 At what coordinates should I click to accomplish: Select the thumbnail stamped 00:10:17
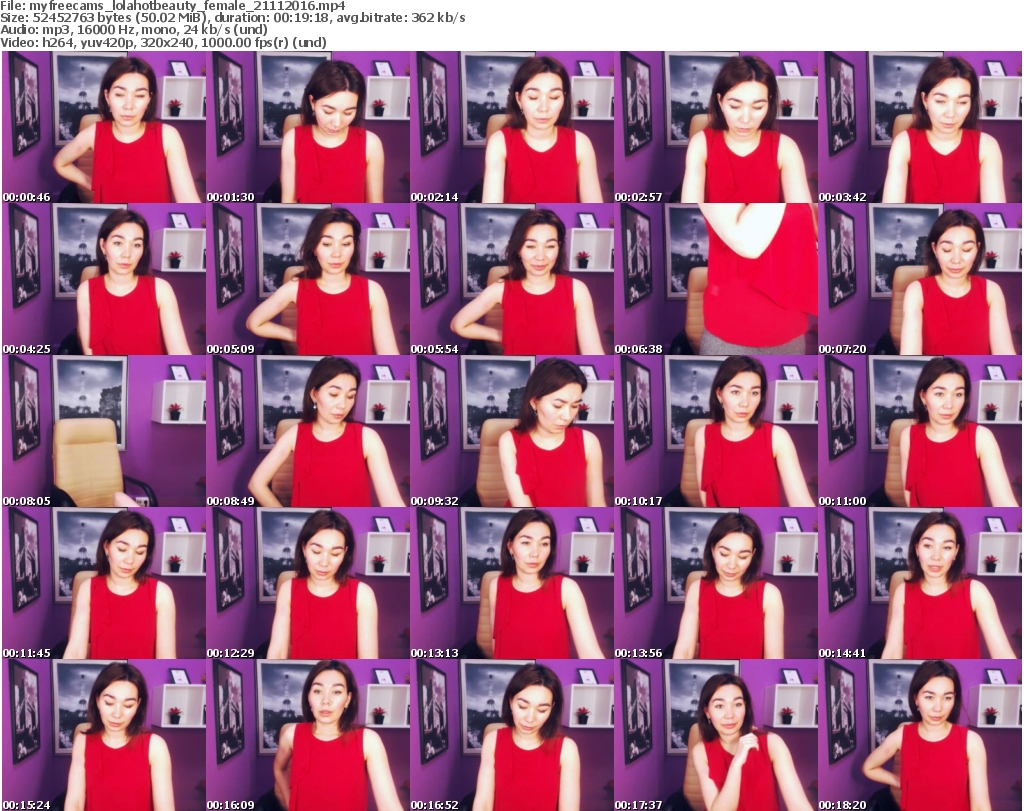point(716,432)
